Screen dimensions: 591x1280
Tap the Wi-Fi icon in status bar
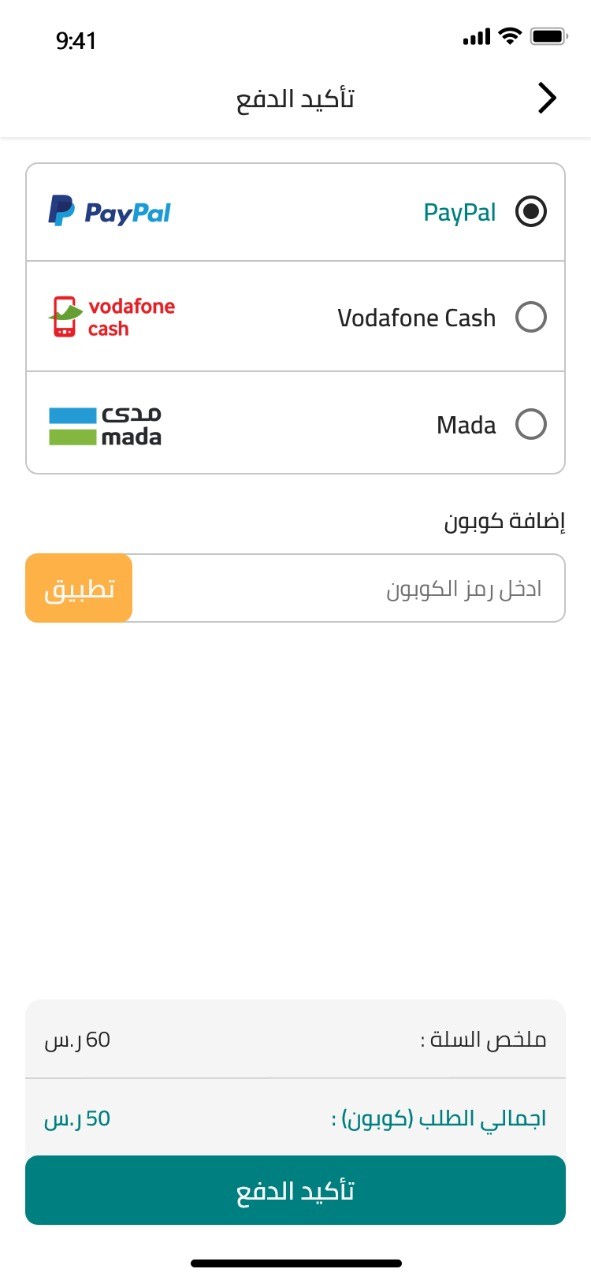[510, 37]
